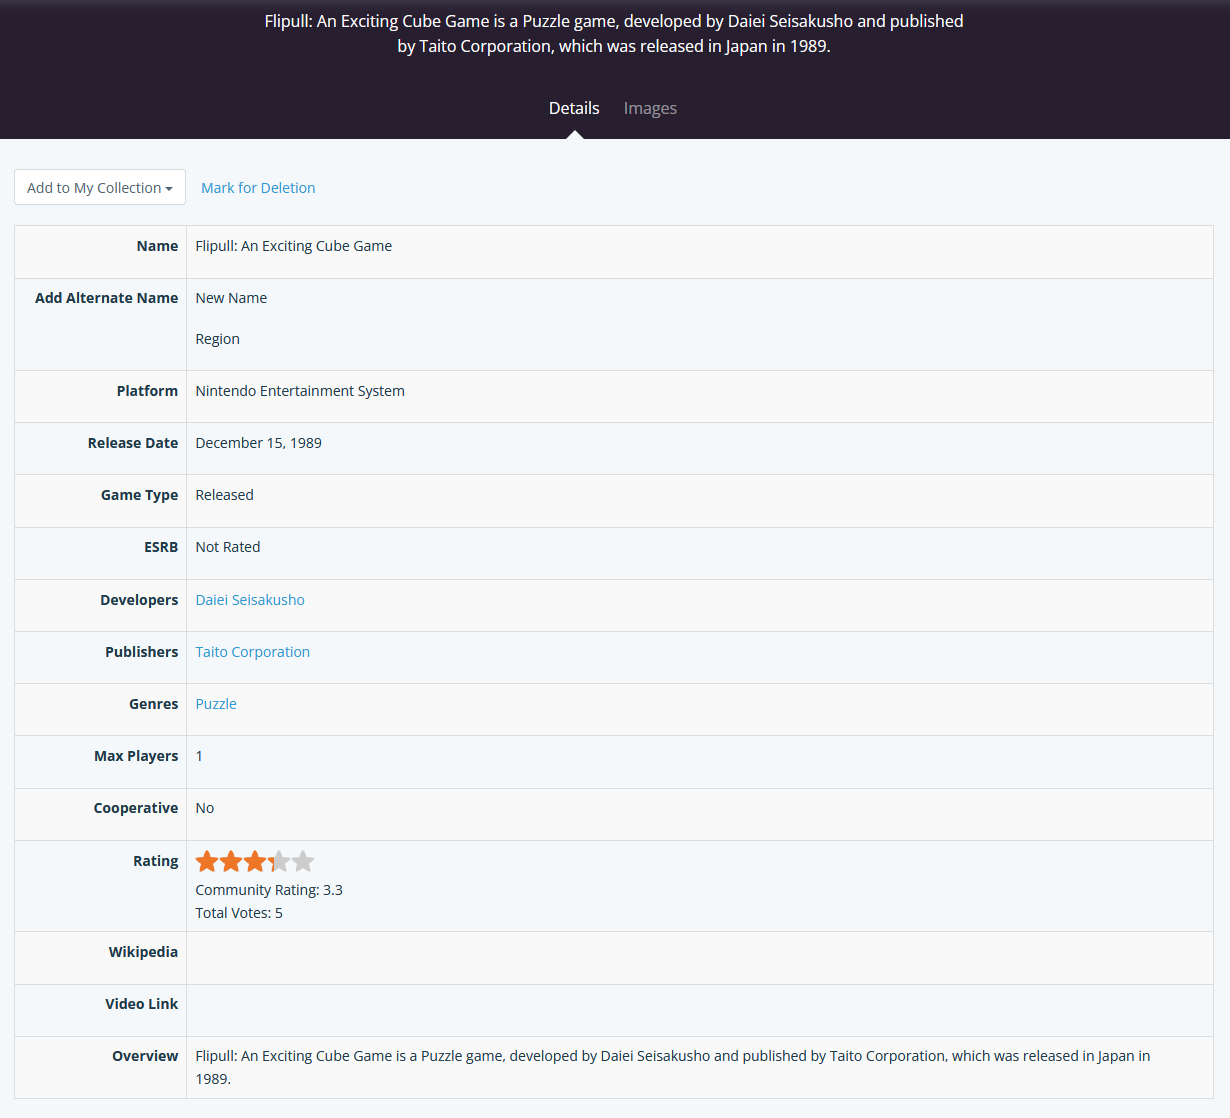Click the Overview description text in the table

673,1067
